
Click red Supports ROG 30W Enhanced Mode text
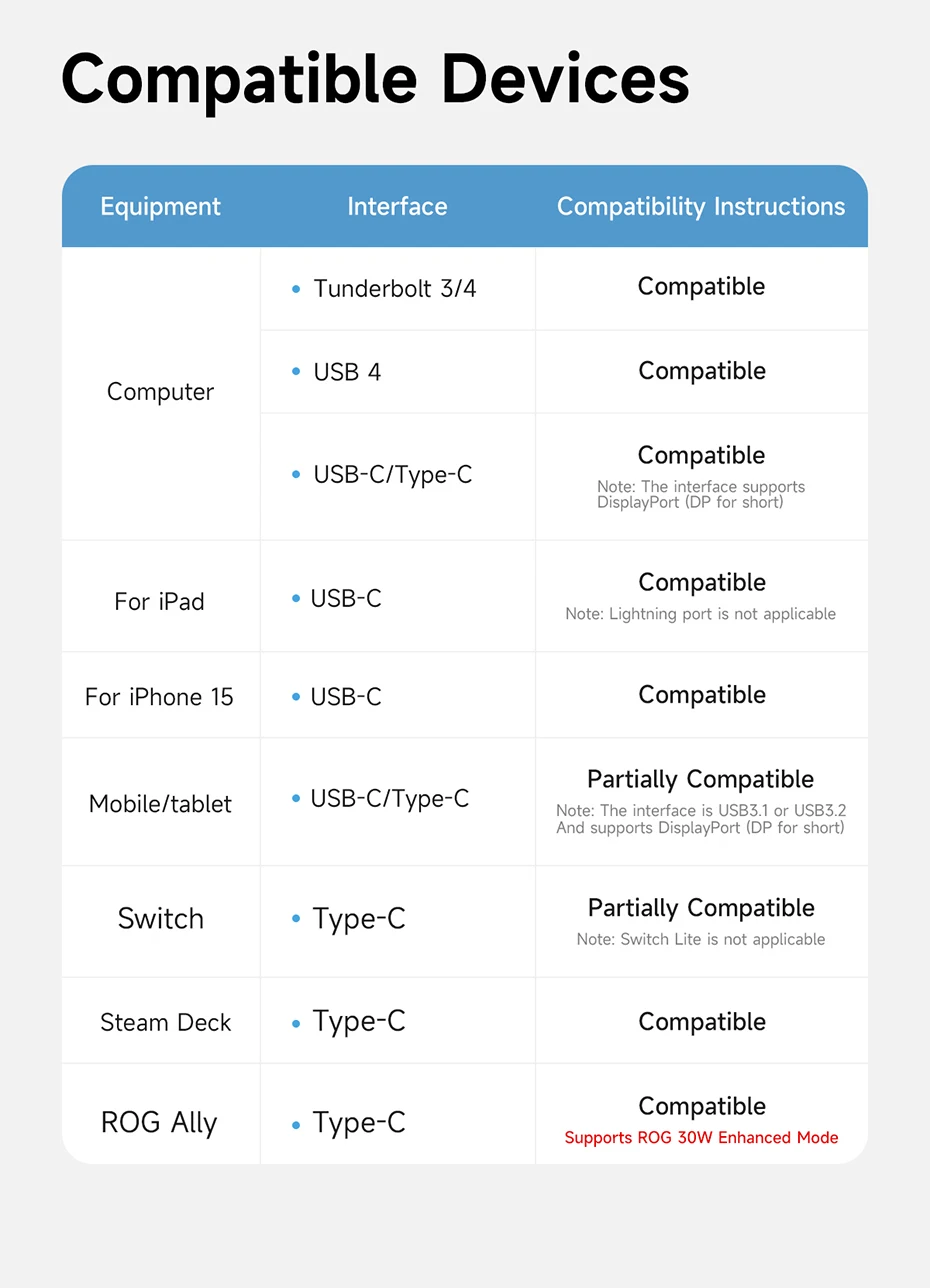point(701,1138)
